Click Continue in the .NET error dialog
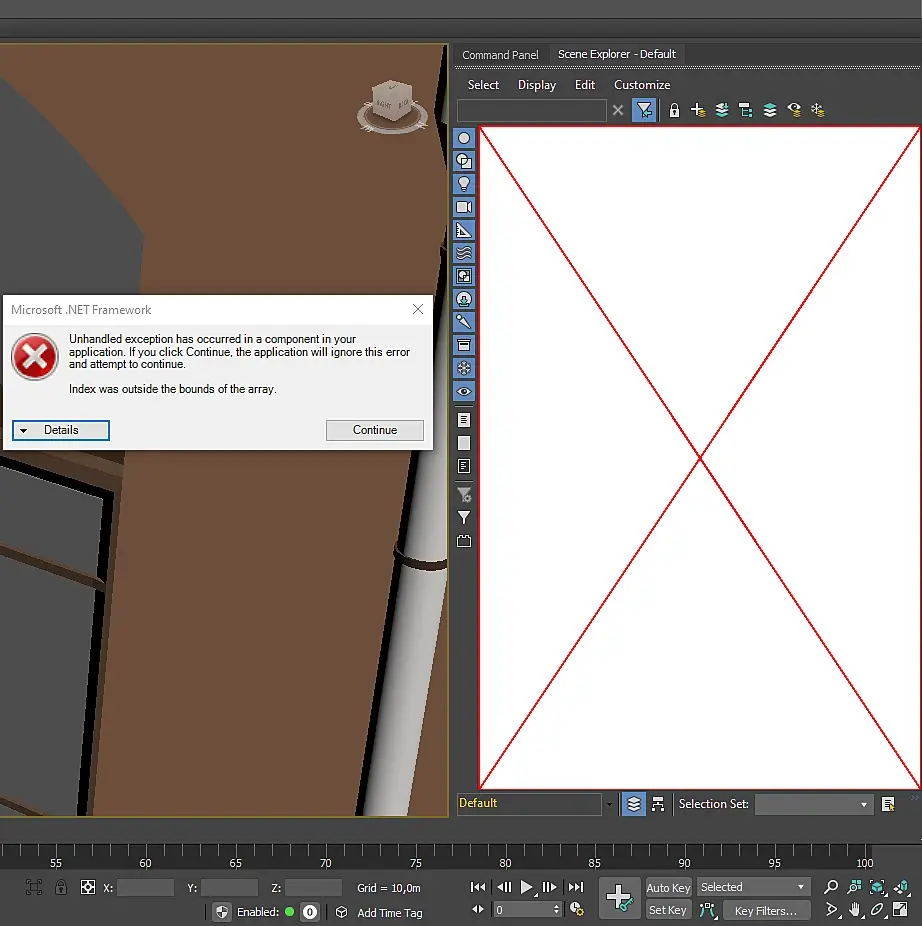The height and width of the screenshot is (926, 922). tap(375, 430)
